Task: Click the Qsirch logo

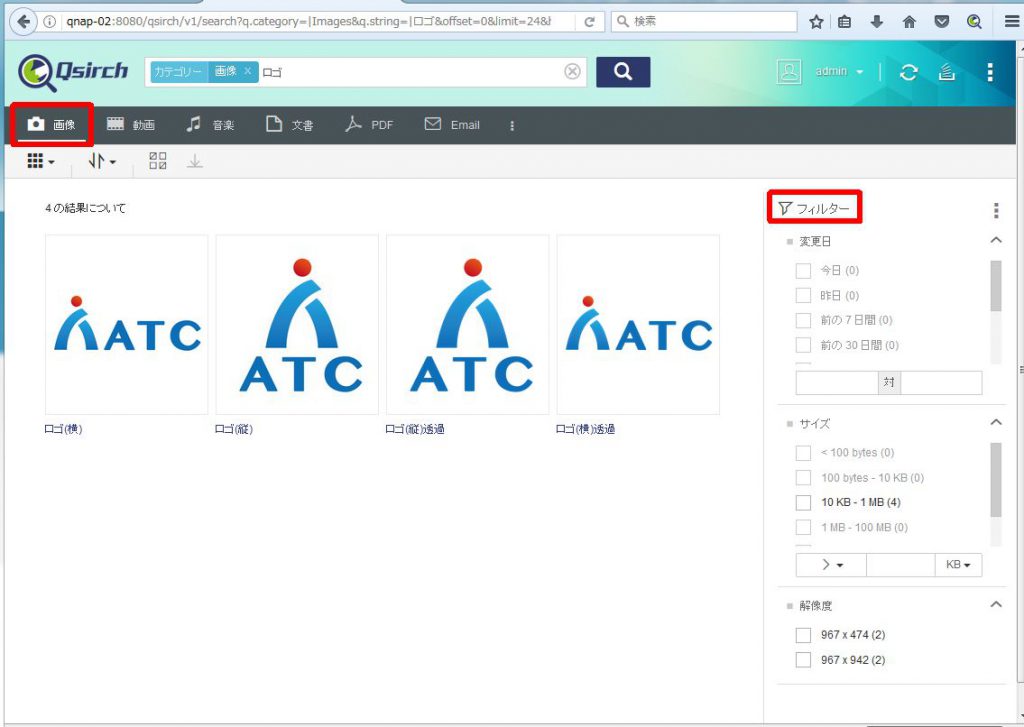Action: click(72, 72)
